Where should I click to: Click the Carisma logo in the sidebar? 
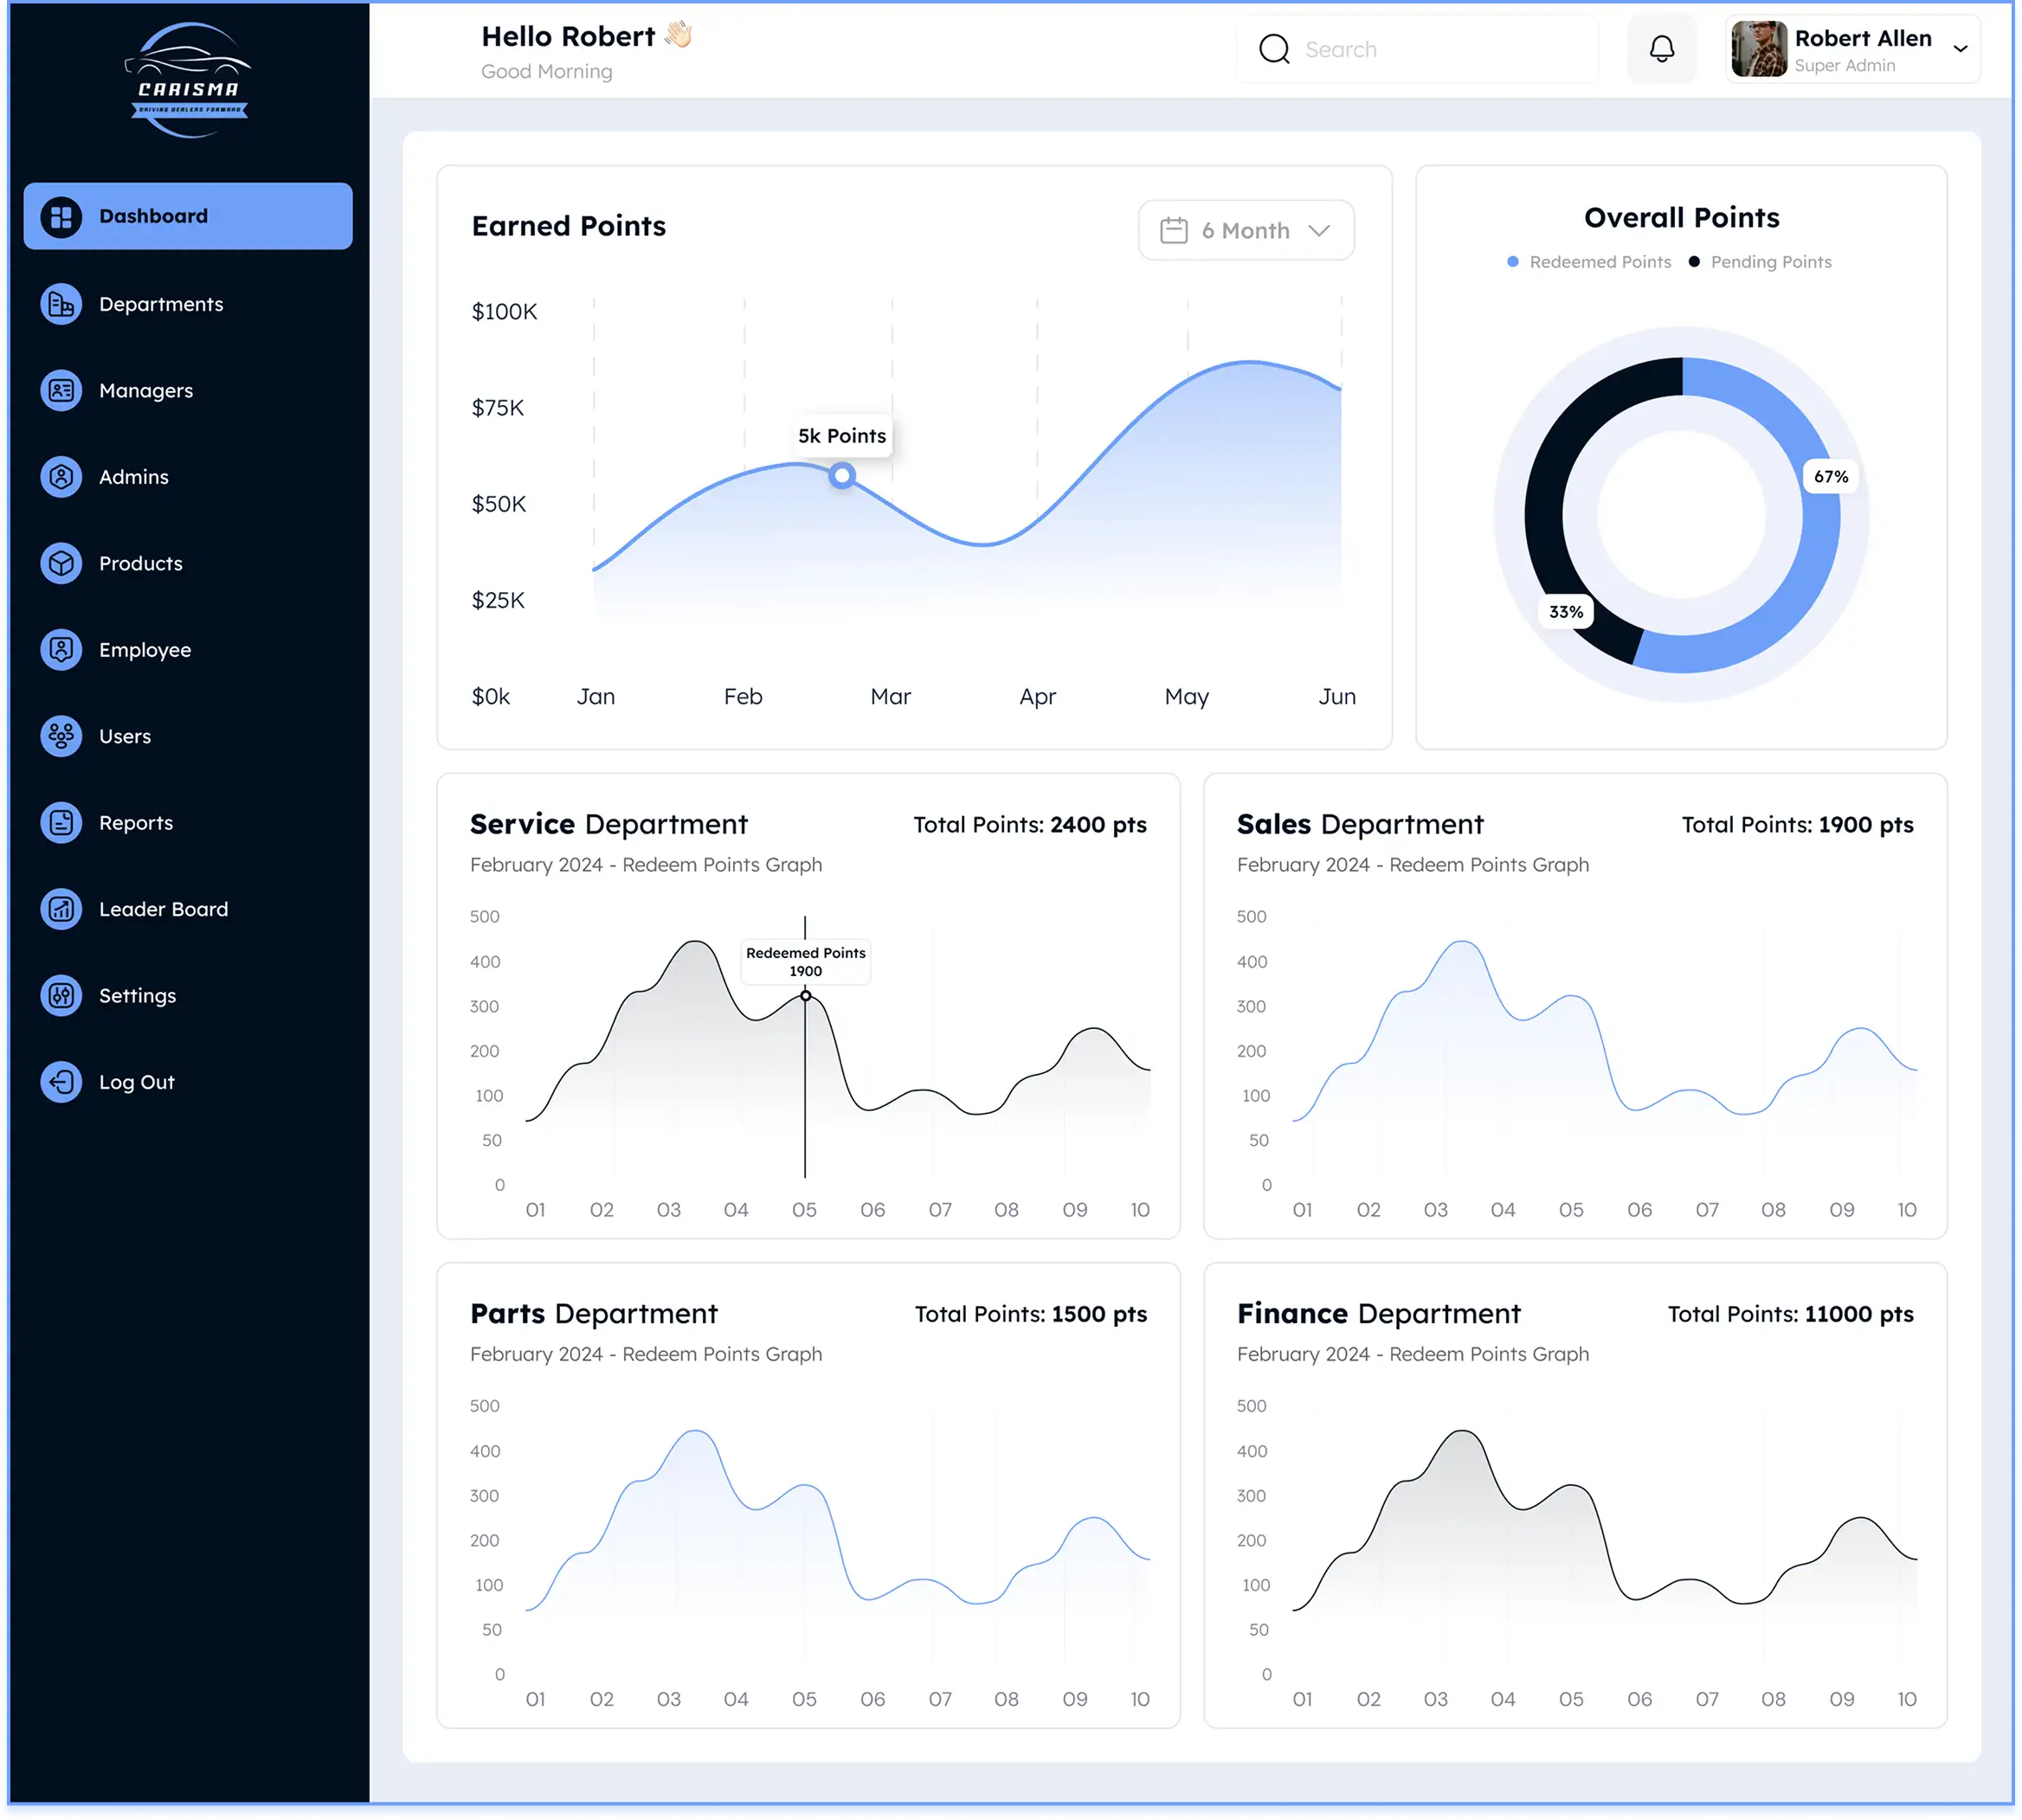(188, 80)
